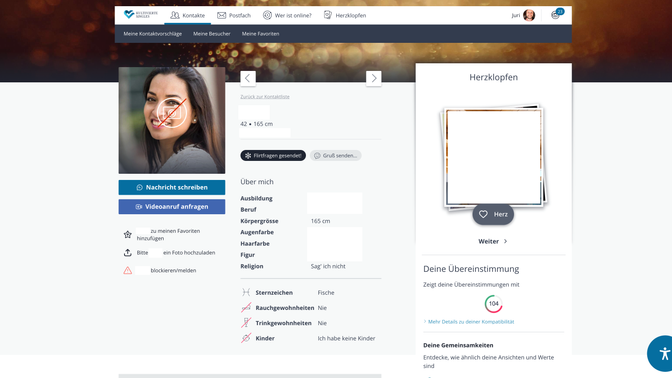Click the Über mich heading

[257, 182]
